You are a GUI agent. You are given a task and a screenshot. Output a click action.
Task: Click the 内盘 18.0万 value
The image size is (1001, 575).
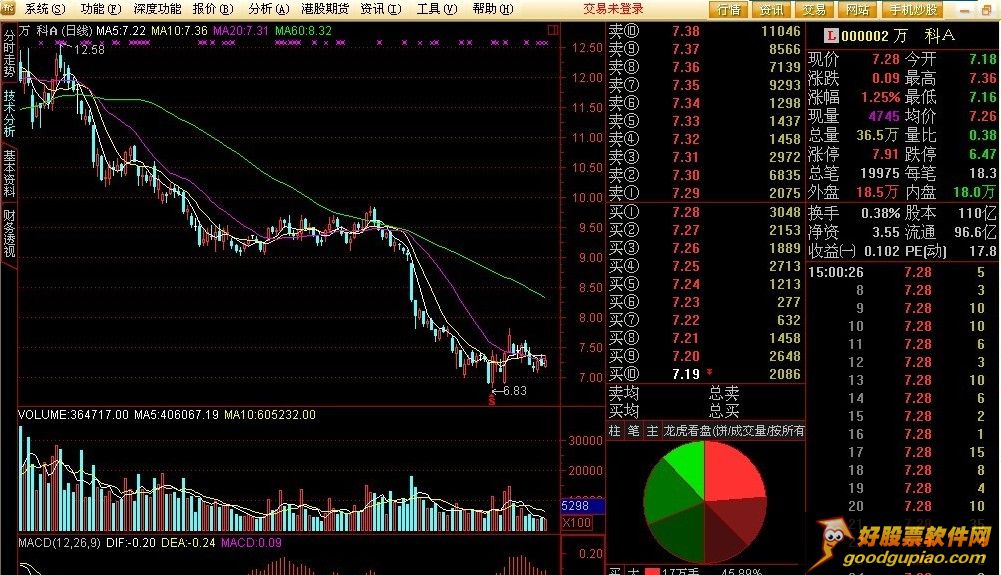pos(974,192)
